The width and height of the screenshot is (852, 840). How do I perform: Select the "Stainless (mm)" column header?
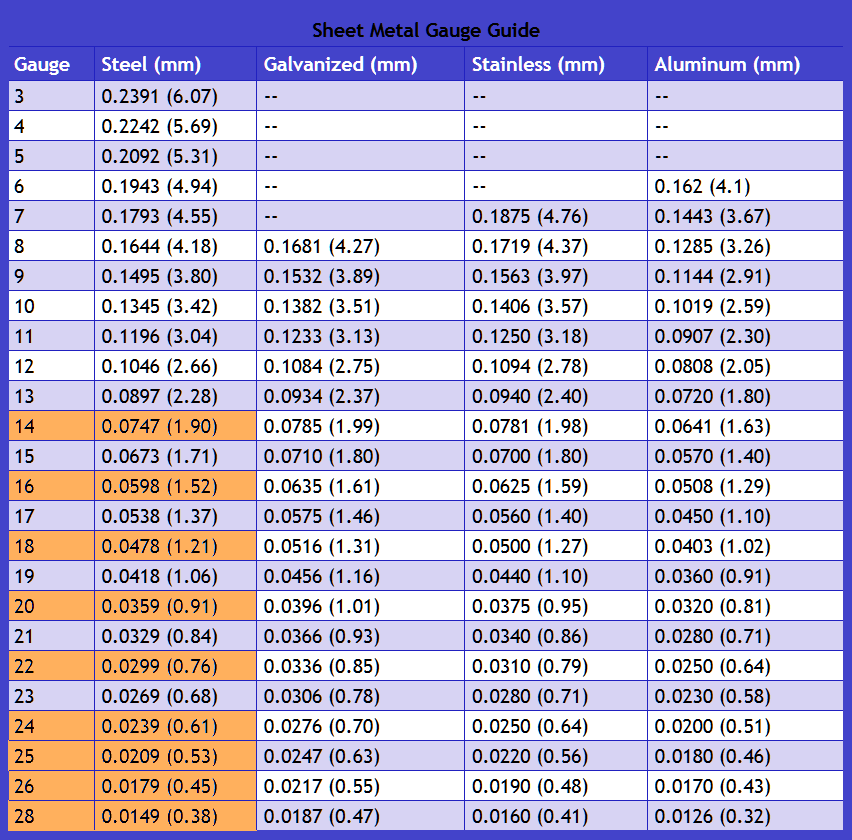pos(556,64)
